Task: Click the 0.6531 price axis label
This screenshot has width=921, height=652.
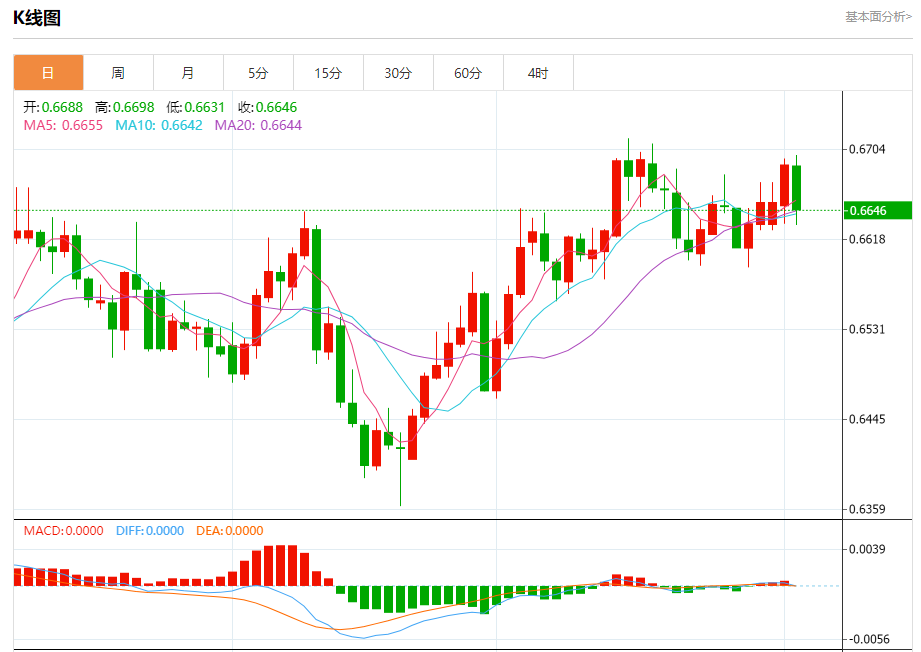Action: [867, 329]
